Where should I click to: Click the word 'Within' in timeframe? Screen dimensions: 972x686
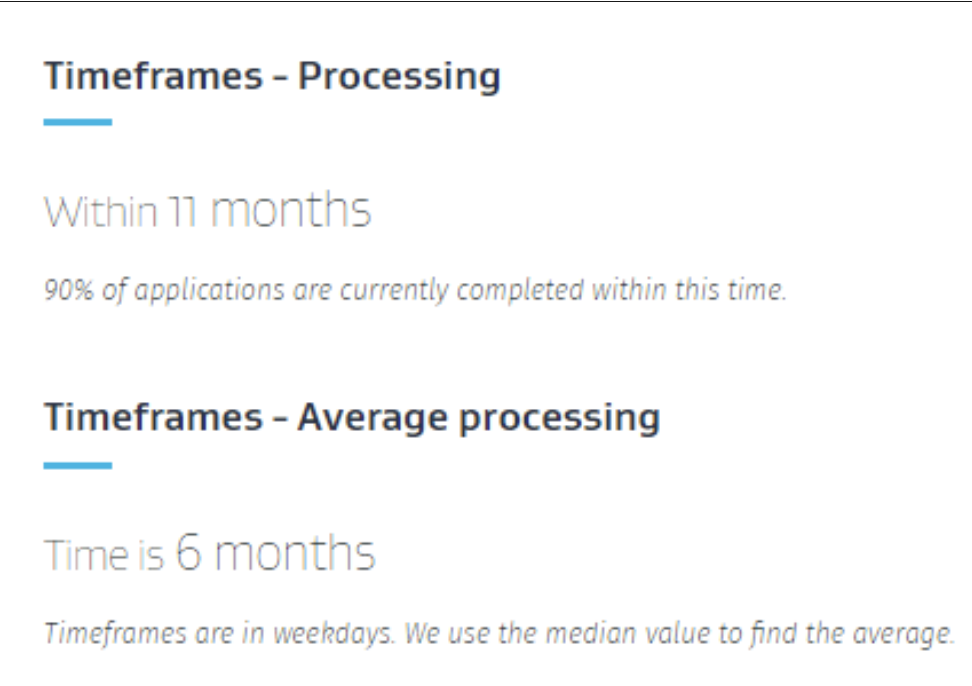[100, 212]
